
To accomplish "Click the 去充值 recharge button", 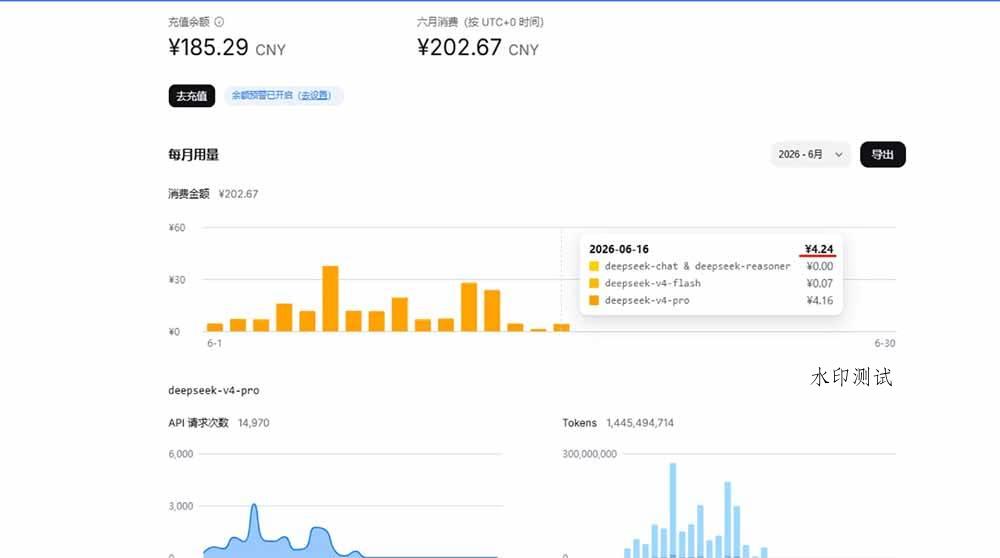I will point(191,96).
